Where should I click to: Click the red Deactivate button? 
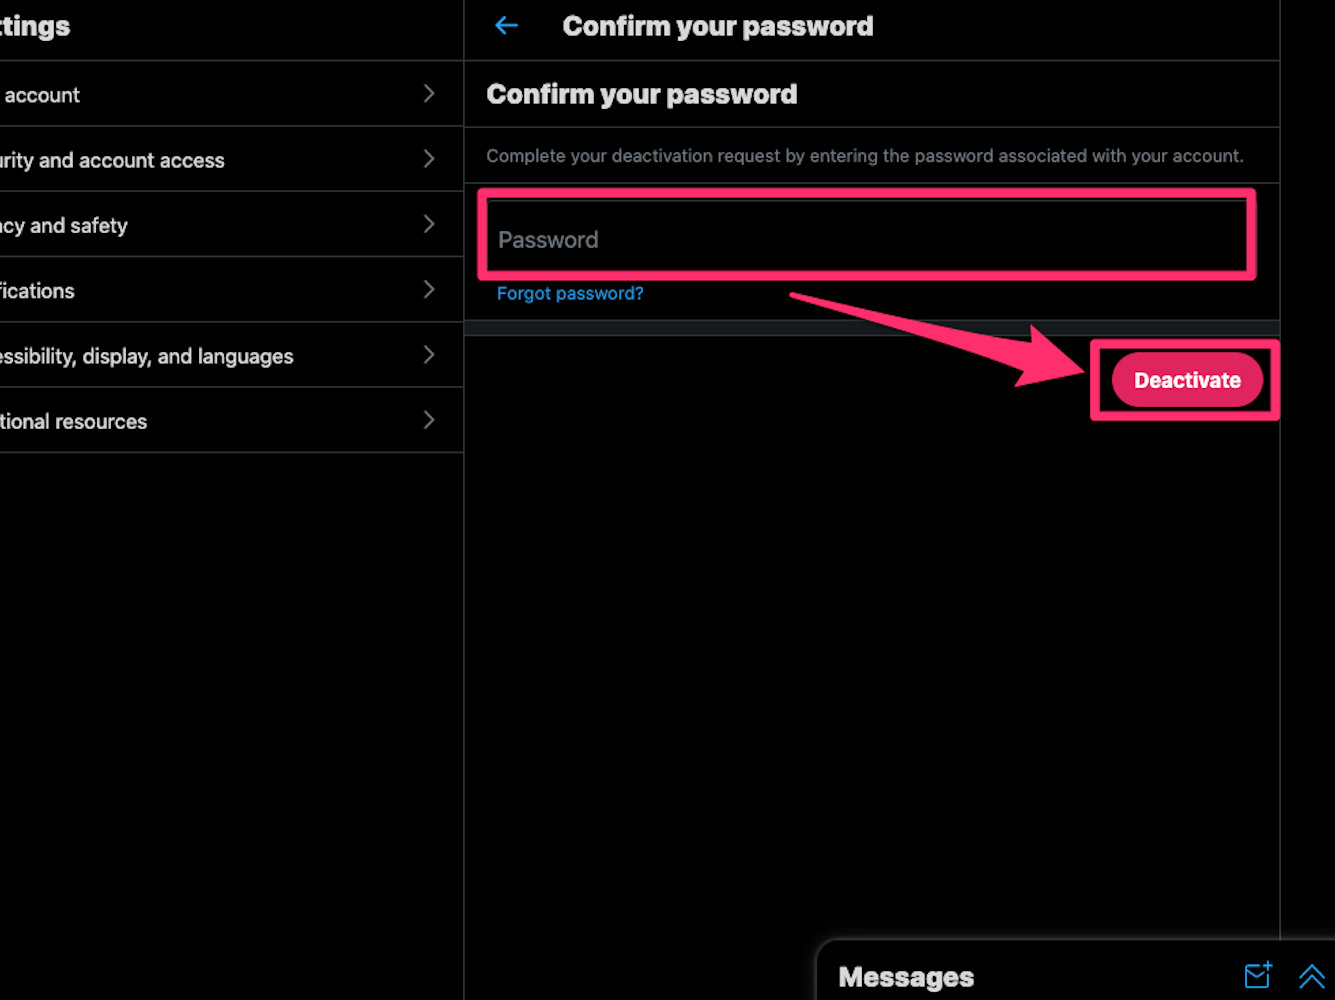(x=1187, y=380)
